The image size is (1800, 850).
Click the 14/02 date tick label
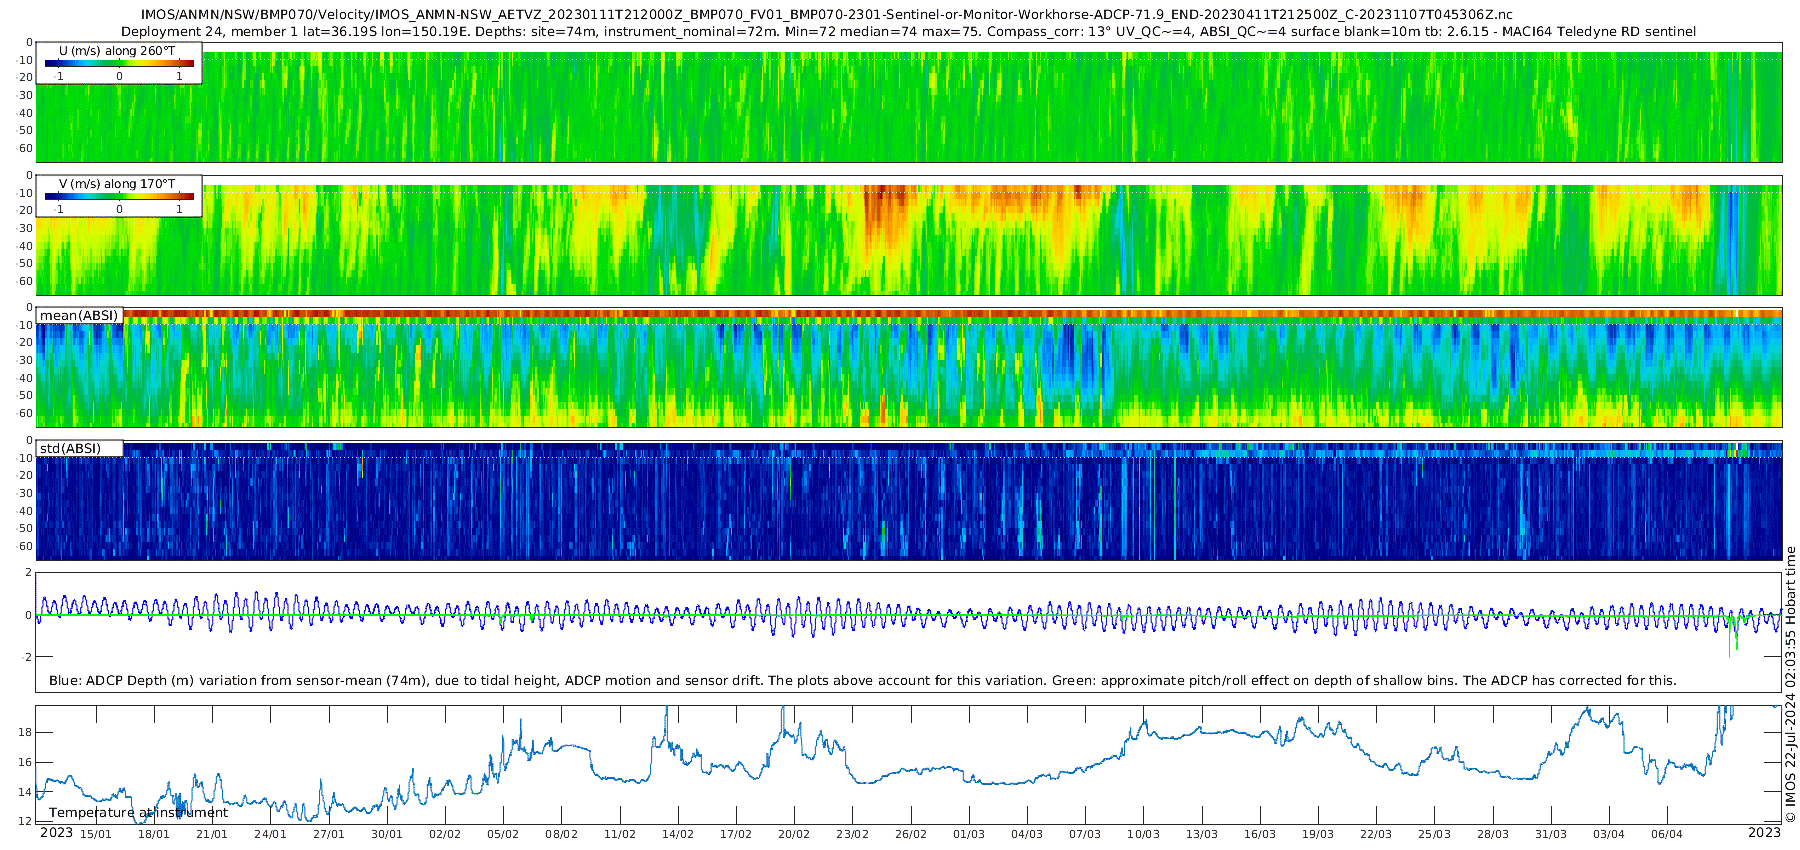pyautogui.click(x=678, y=834)
